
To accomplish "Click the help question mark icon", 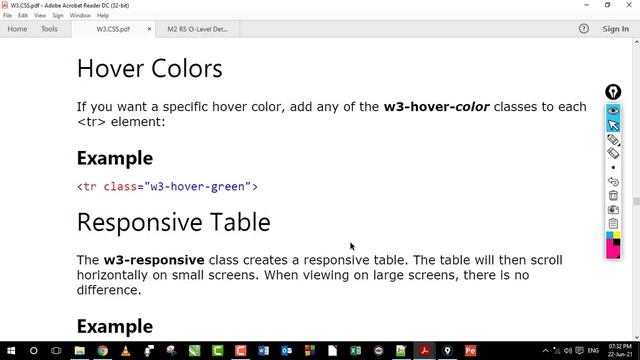I will coord(584,29).
